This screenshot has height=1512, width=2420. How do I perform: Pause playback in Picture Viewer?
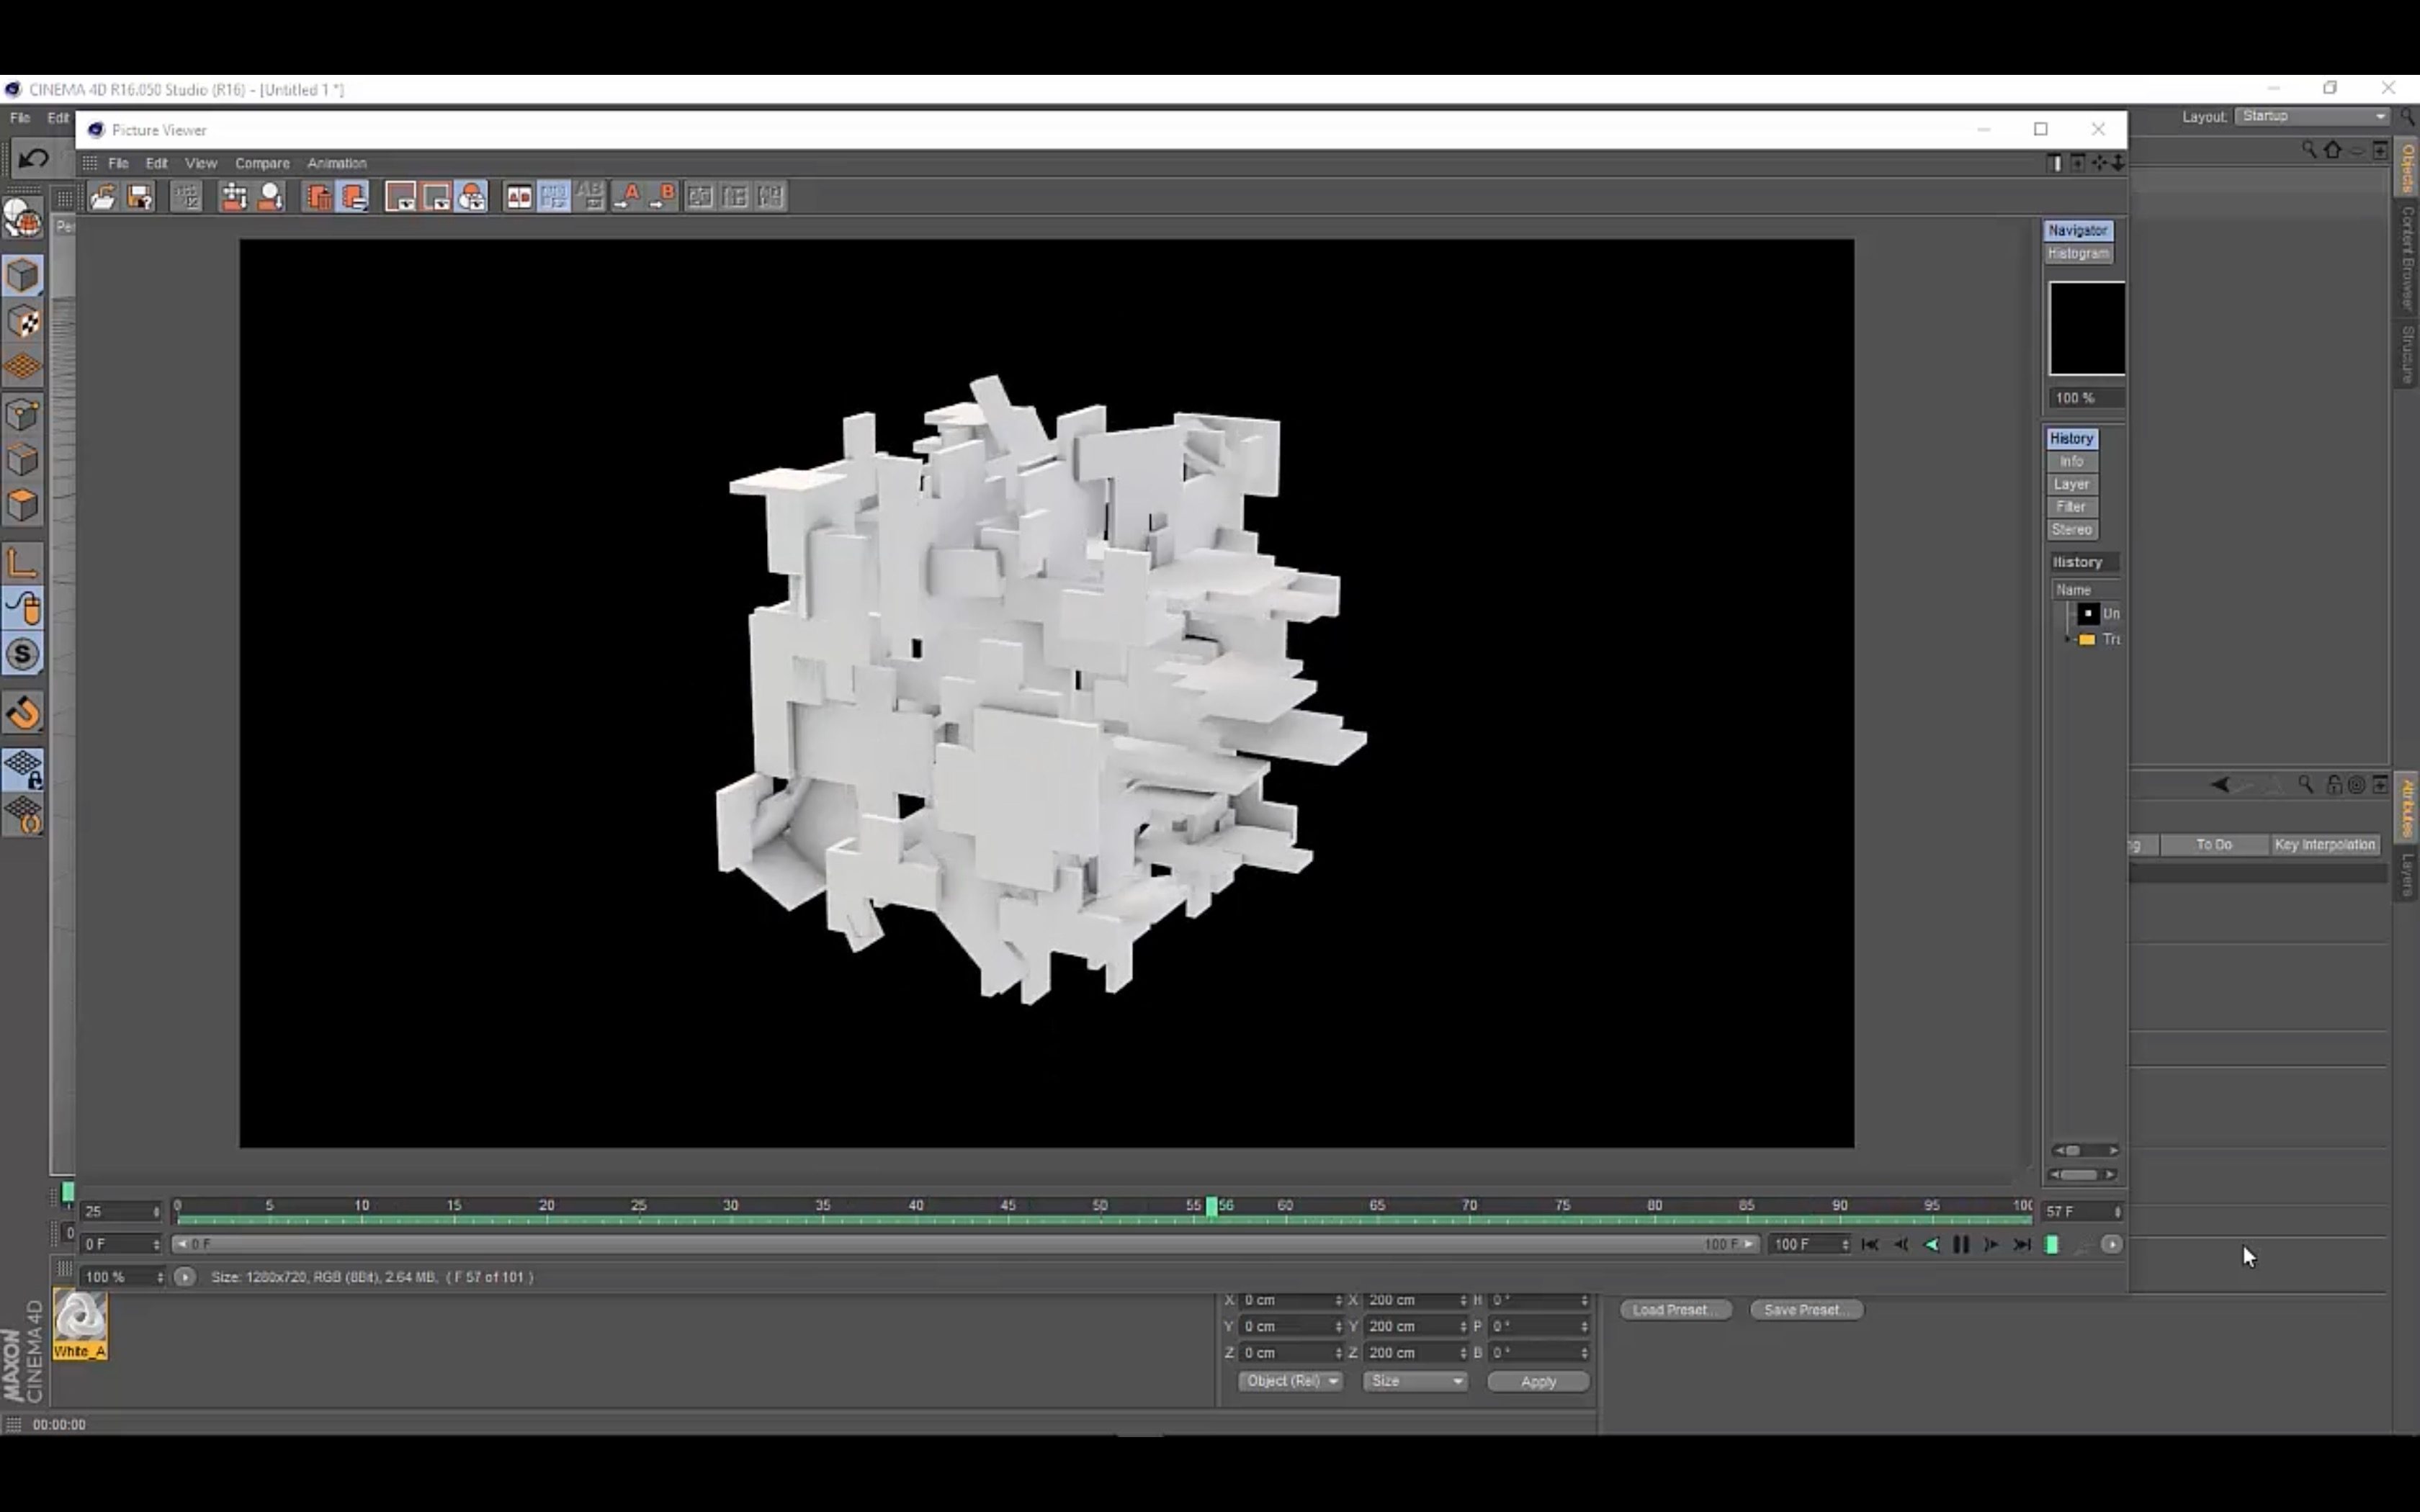[1961, 1245]
